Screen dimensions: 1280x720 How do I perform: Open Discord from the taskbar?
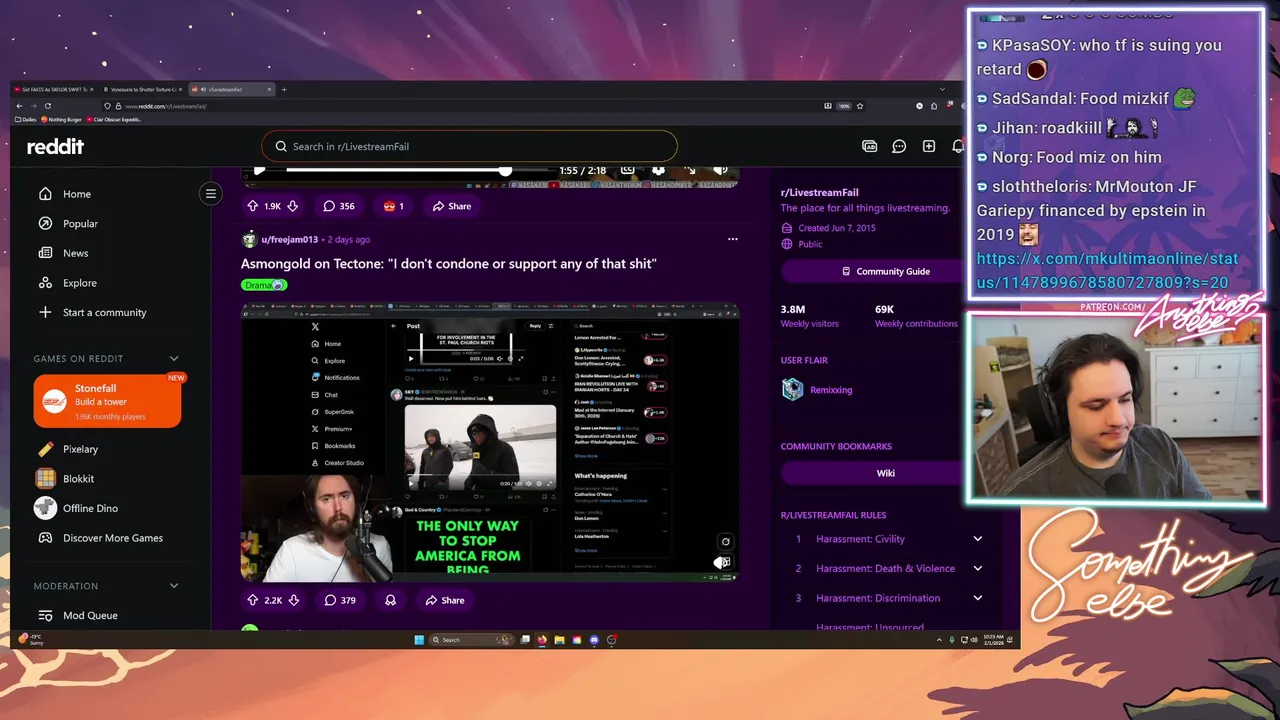coord(594,640)
